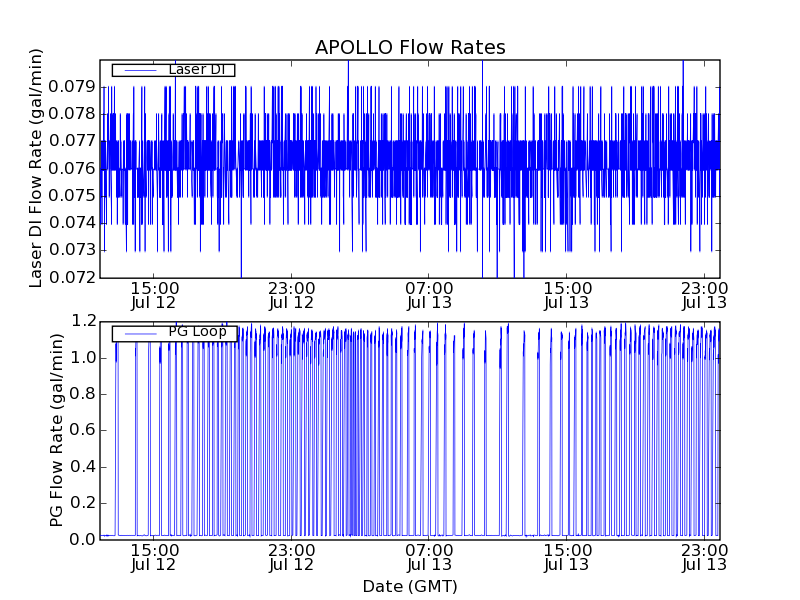This screenshot has height=600, width=800.
Task: Click the 0.079 tick label on upper plot
Action: [x=72, y=87]
